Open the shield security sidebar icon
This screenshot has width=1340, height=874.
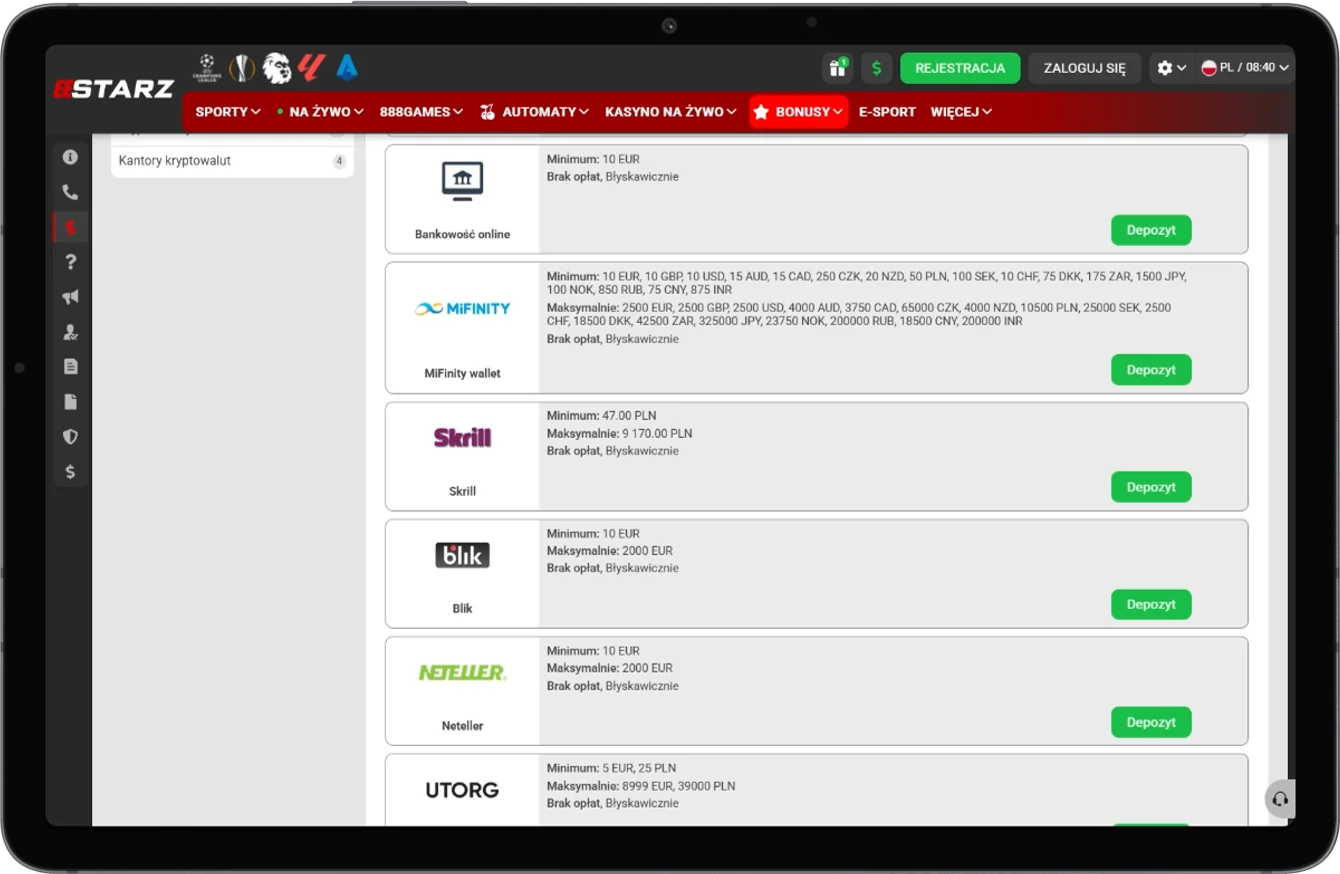click(70, 437)
